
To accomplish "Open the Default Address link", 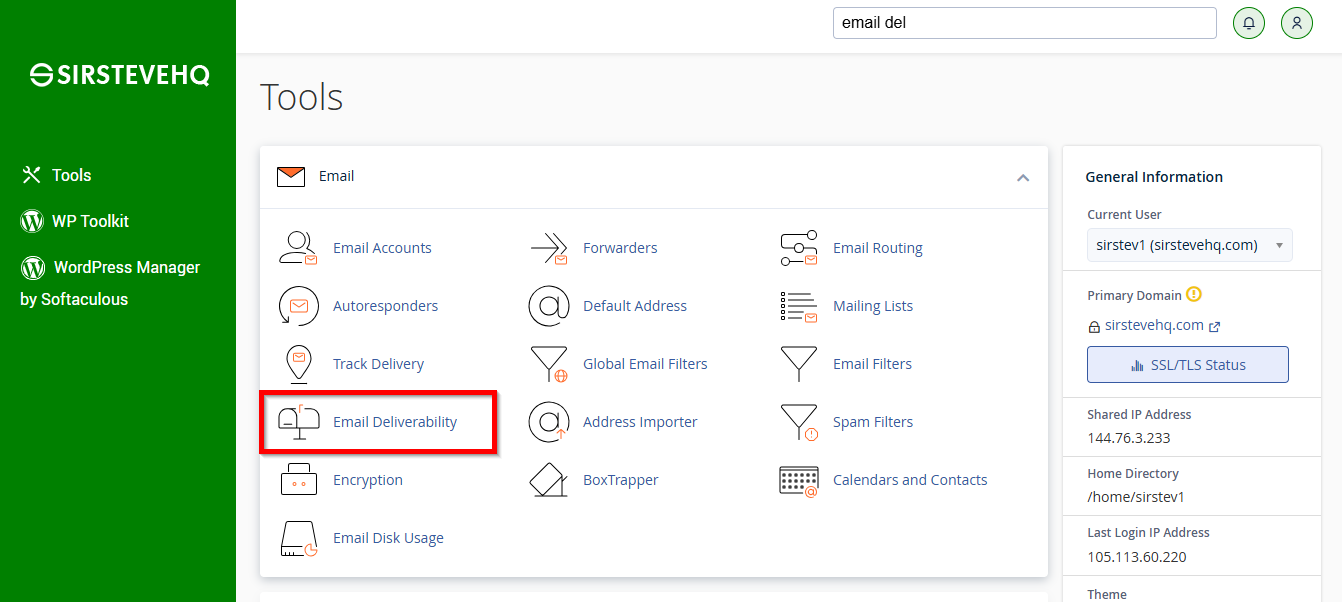I will (x=635, y=306).
